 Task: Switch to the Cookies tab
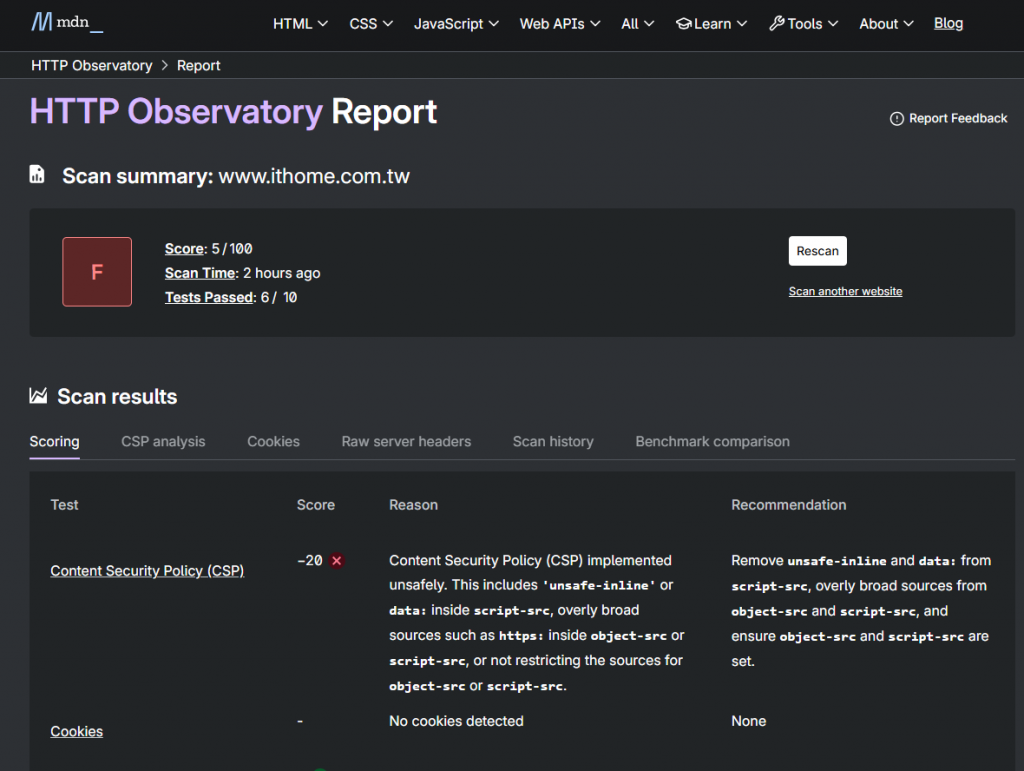273,442
